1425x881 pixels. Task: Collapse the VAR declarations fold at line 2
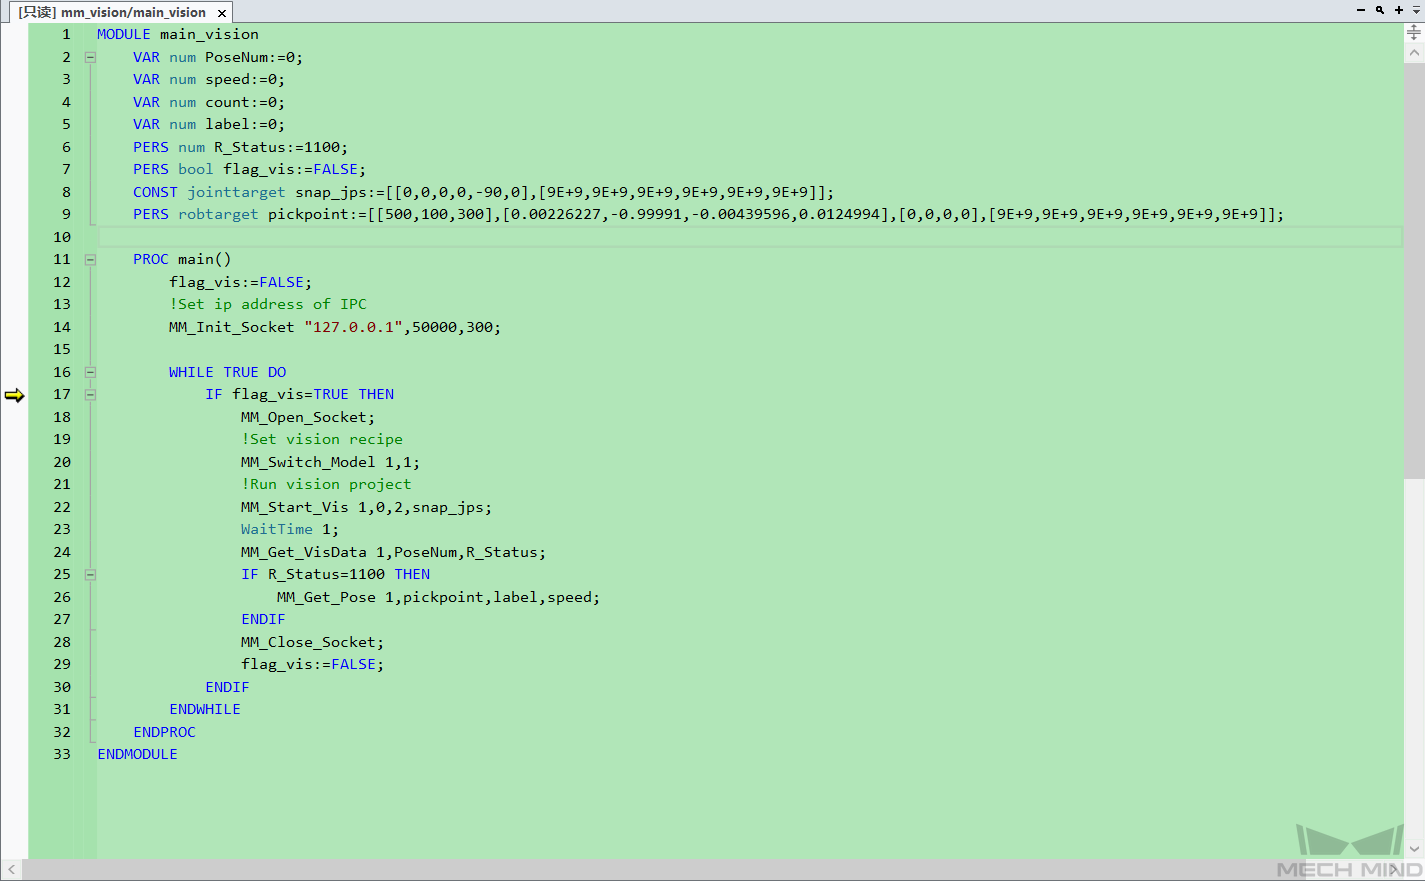(90, 57)
